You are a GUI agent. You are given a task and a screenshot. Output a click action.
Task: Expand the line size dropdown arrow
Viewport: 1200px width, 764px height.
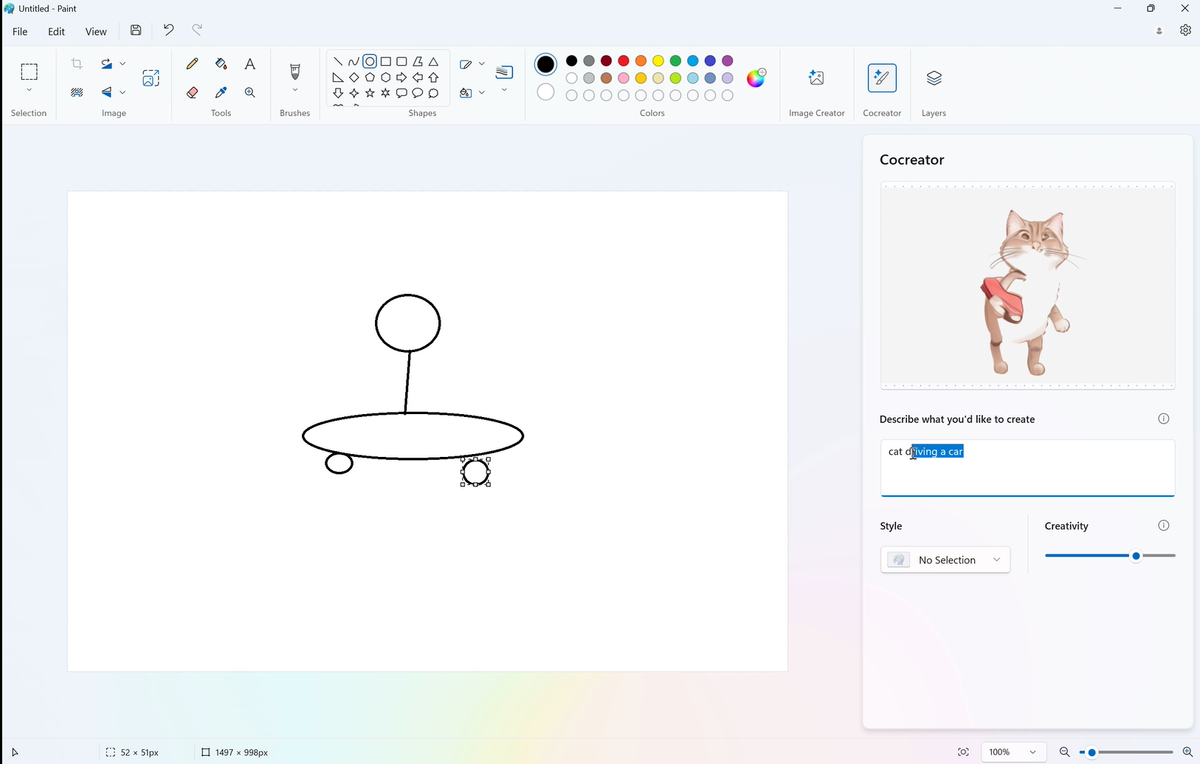click(504, 91)
